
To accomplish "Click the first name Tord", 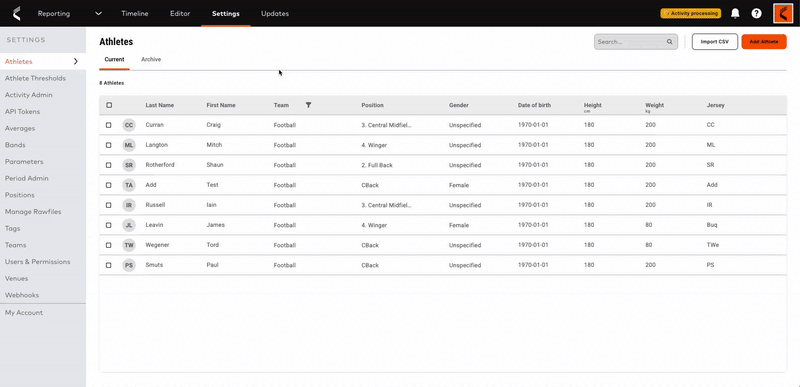I will click(x=213, y=245).
